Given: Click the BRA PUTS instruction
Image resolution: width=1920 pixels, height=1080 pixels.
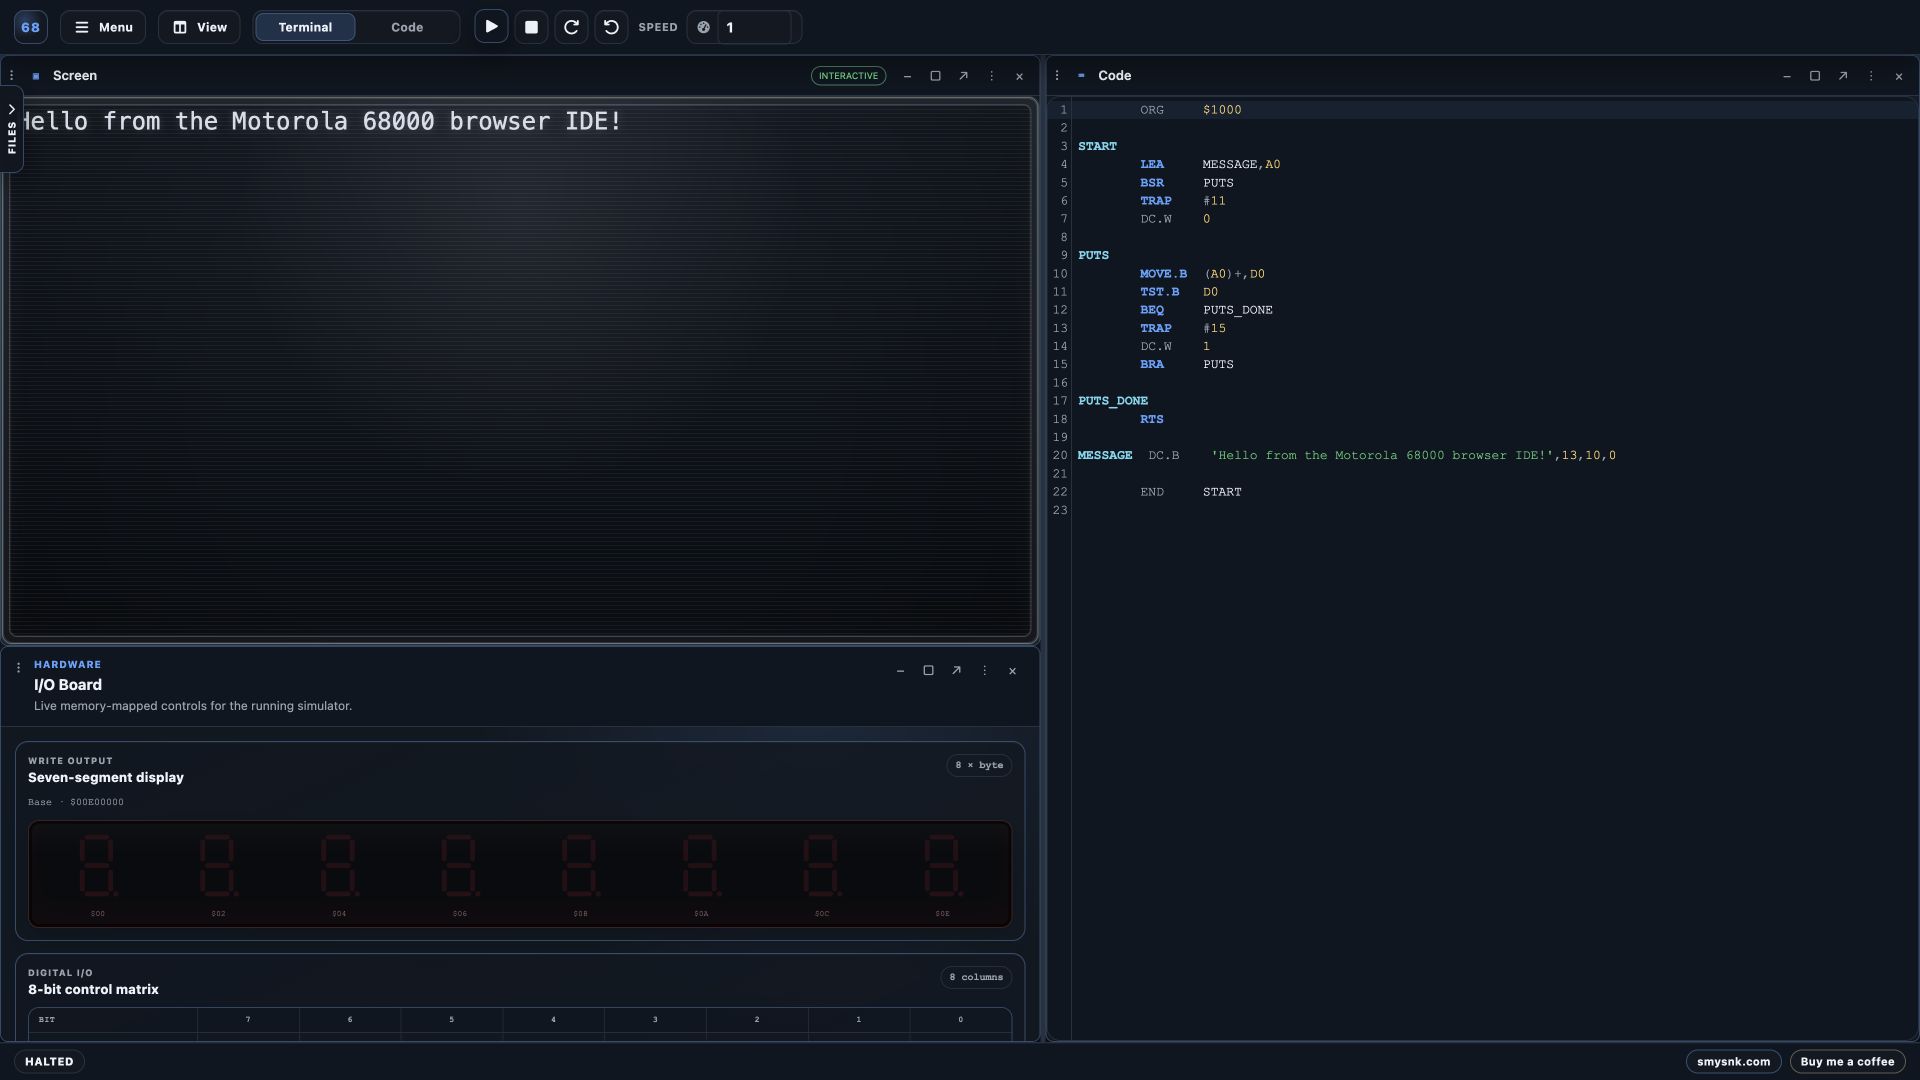Looking at the screenshot, I should [1187, 365].
